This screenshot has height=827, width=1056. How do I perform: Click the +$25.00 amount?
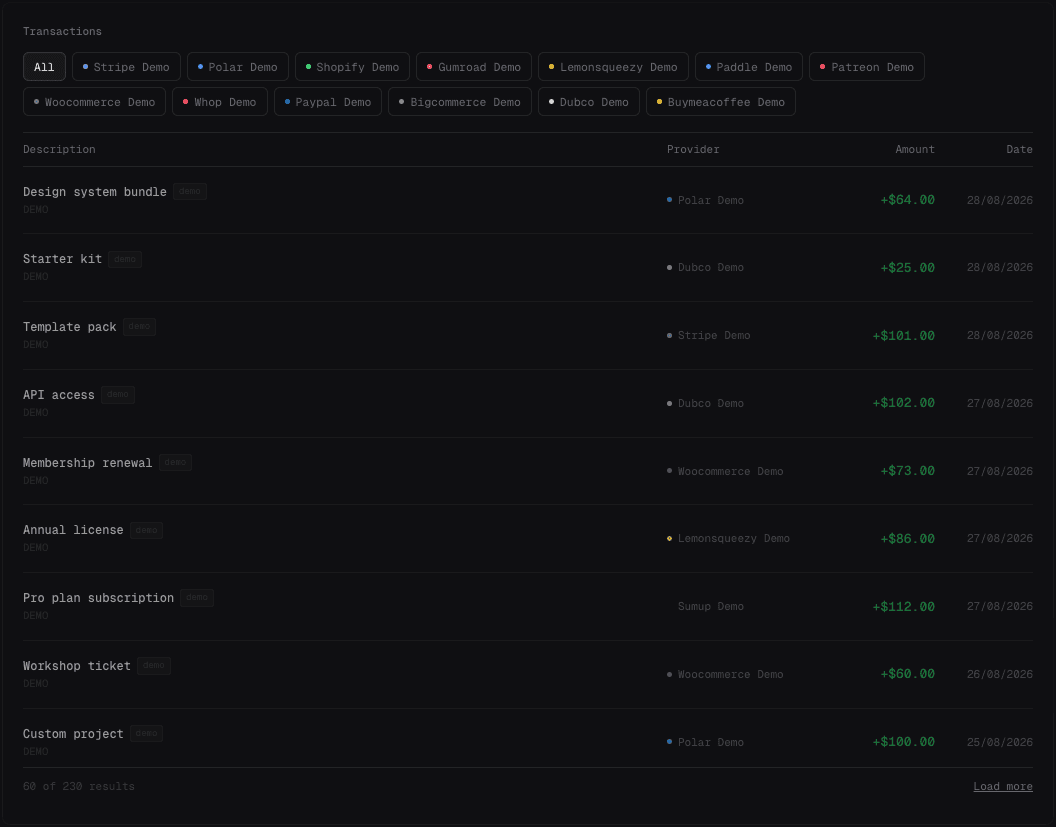coord(907,267)
